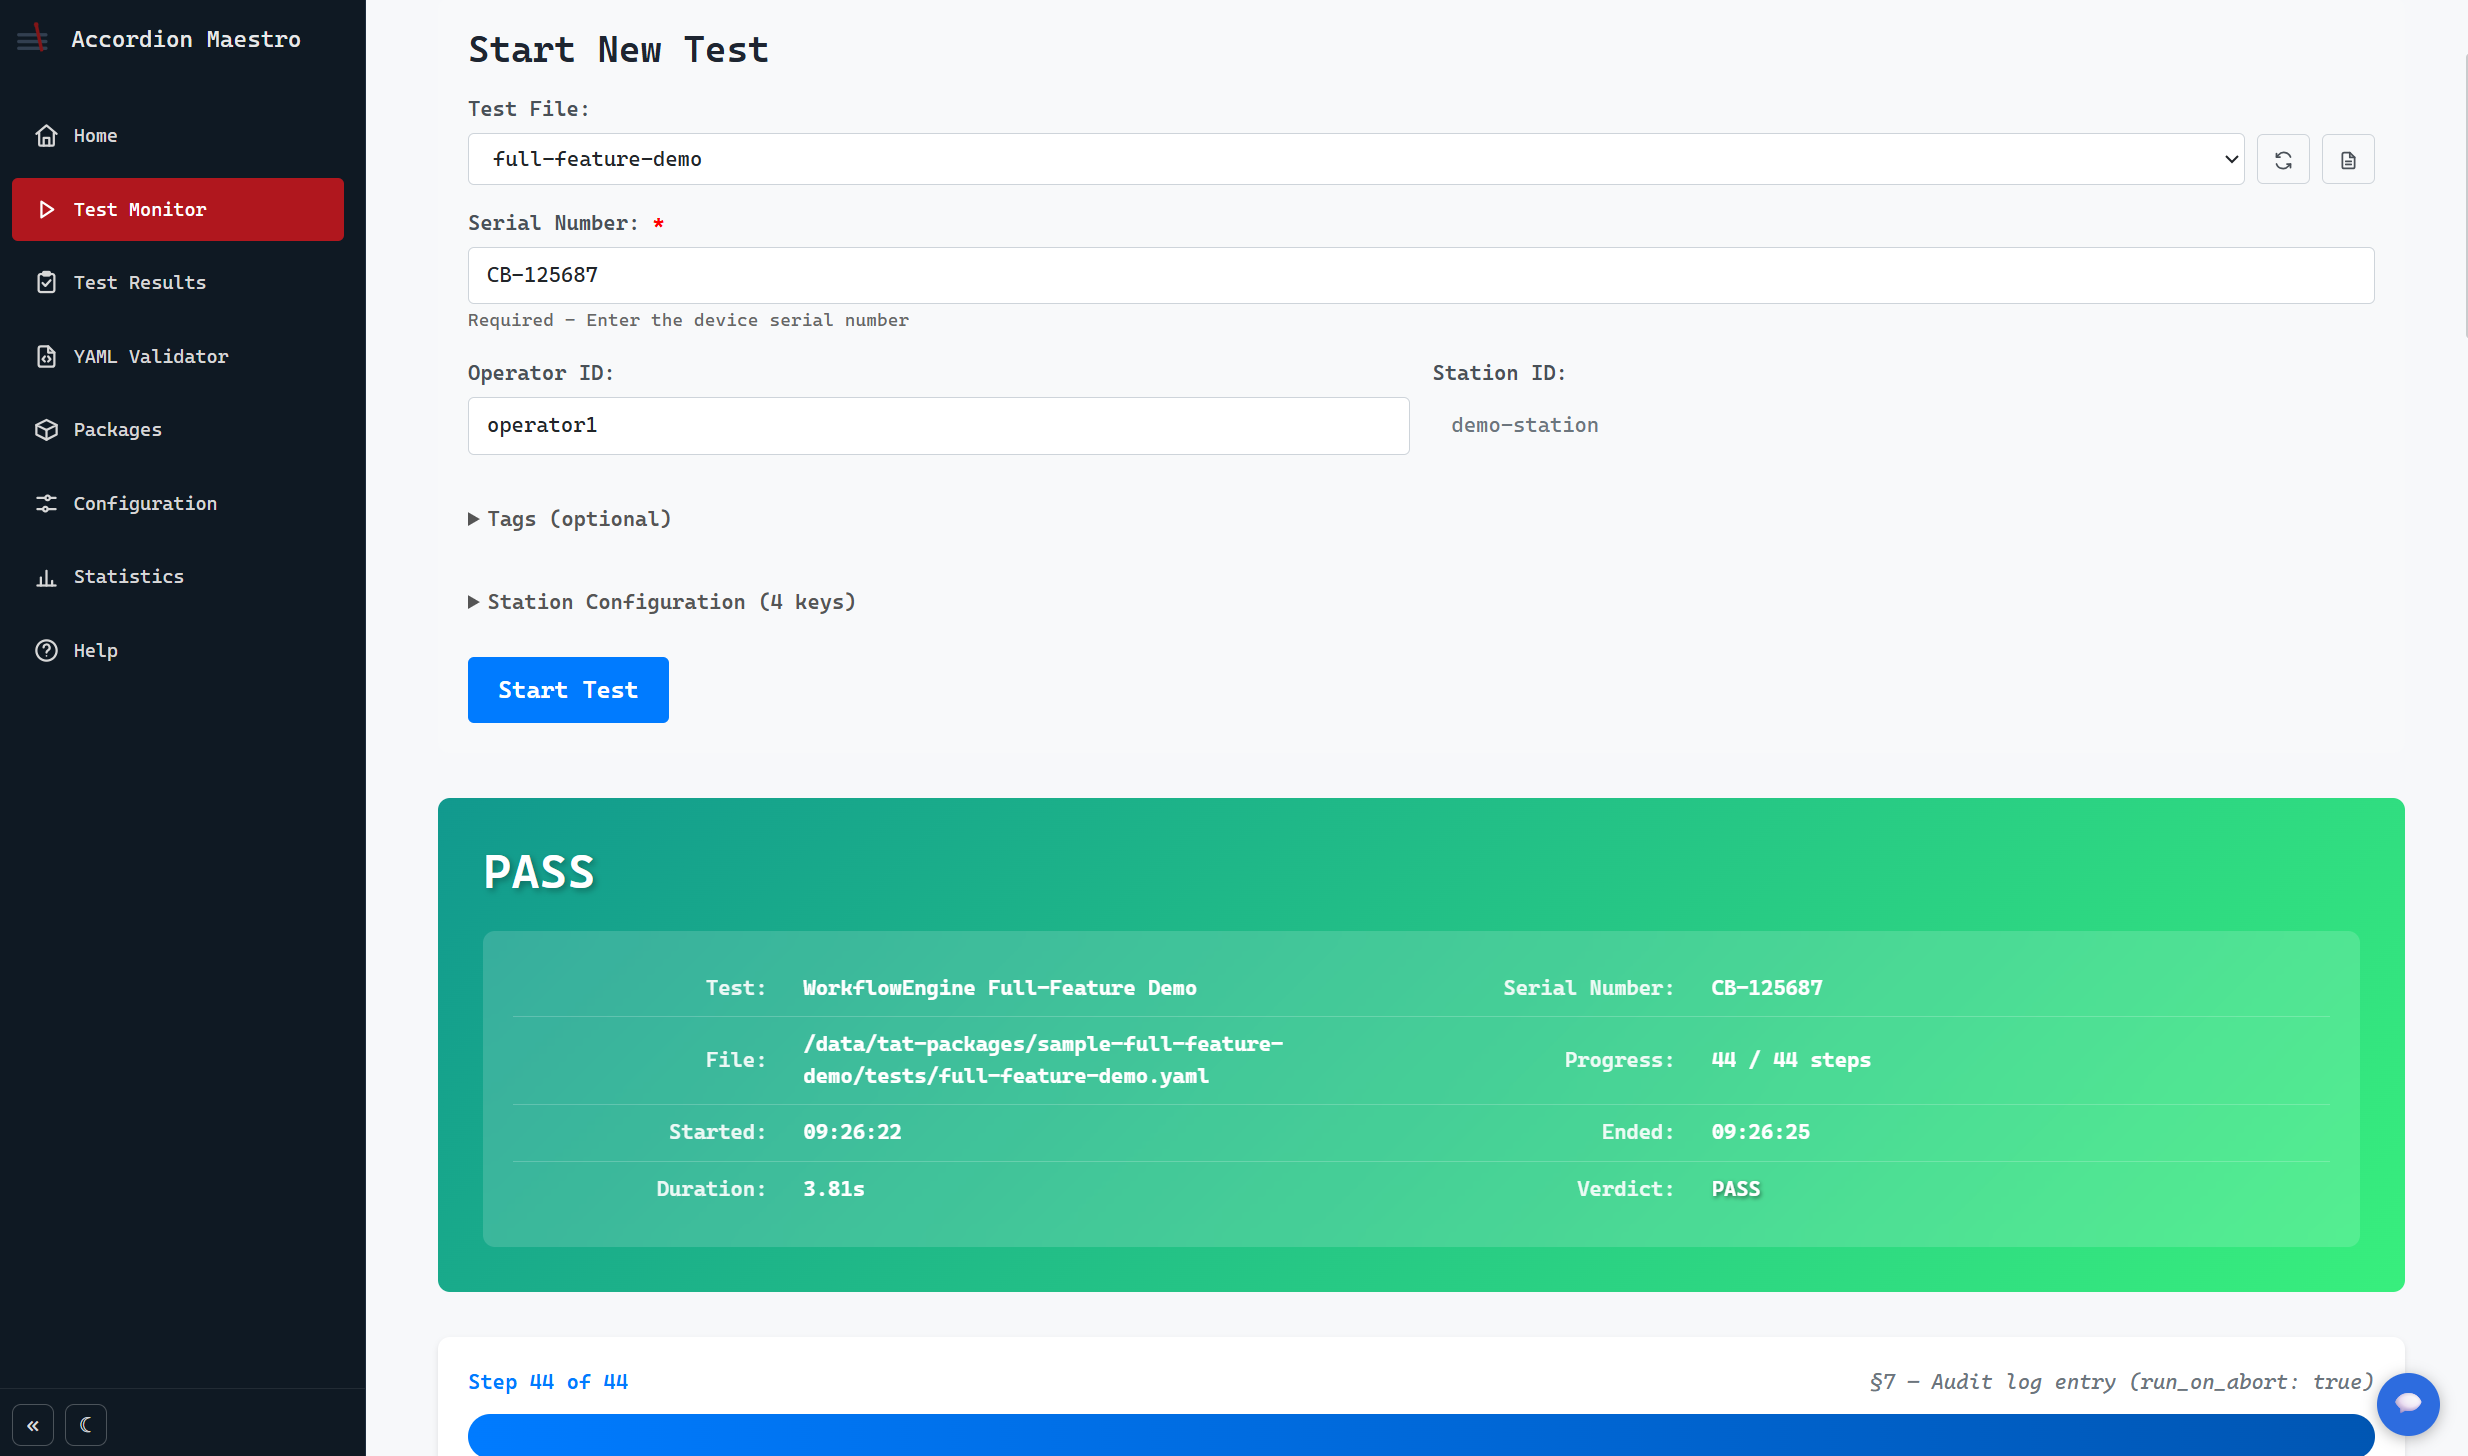The image size is (2468, 1456).
Task: Click the Statistics bar chart icon
Action: point(46,577)
